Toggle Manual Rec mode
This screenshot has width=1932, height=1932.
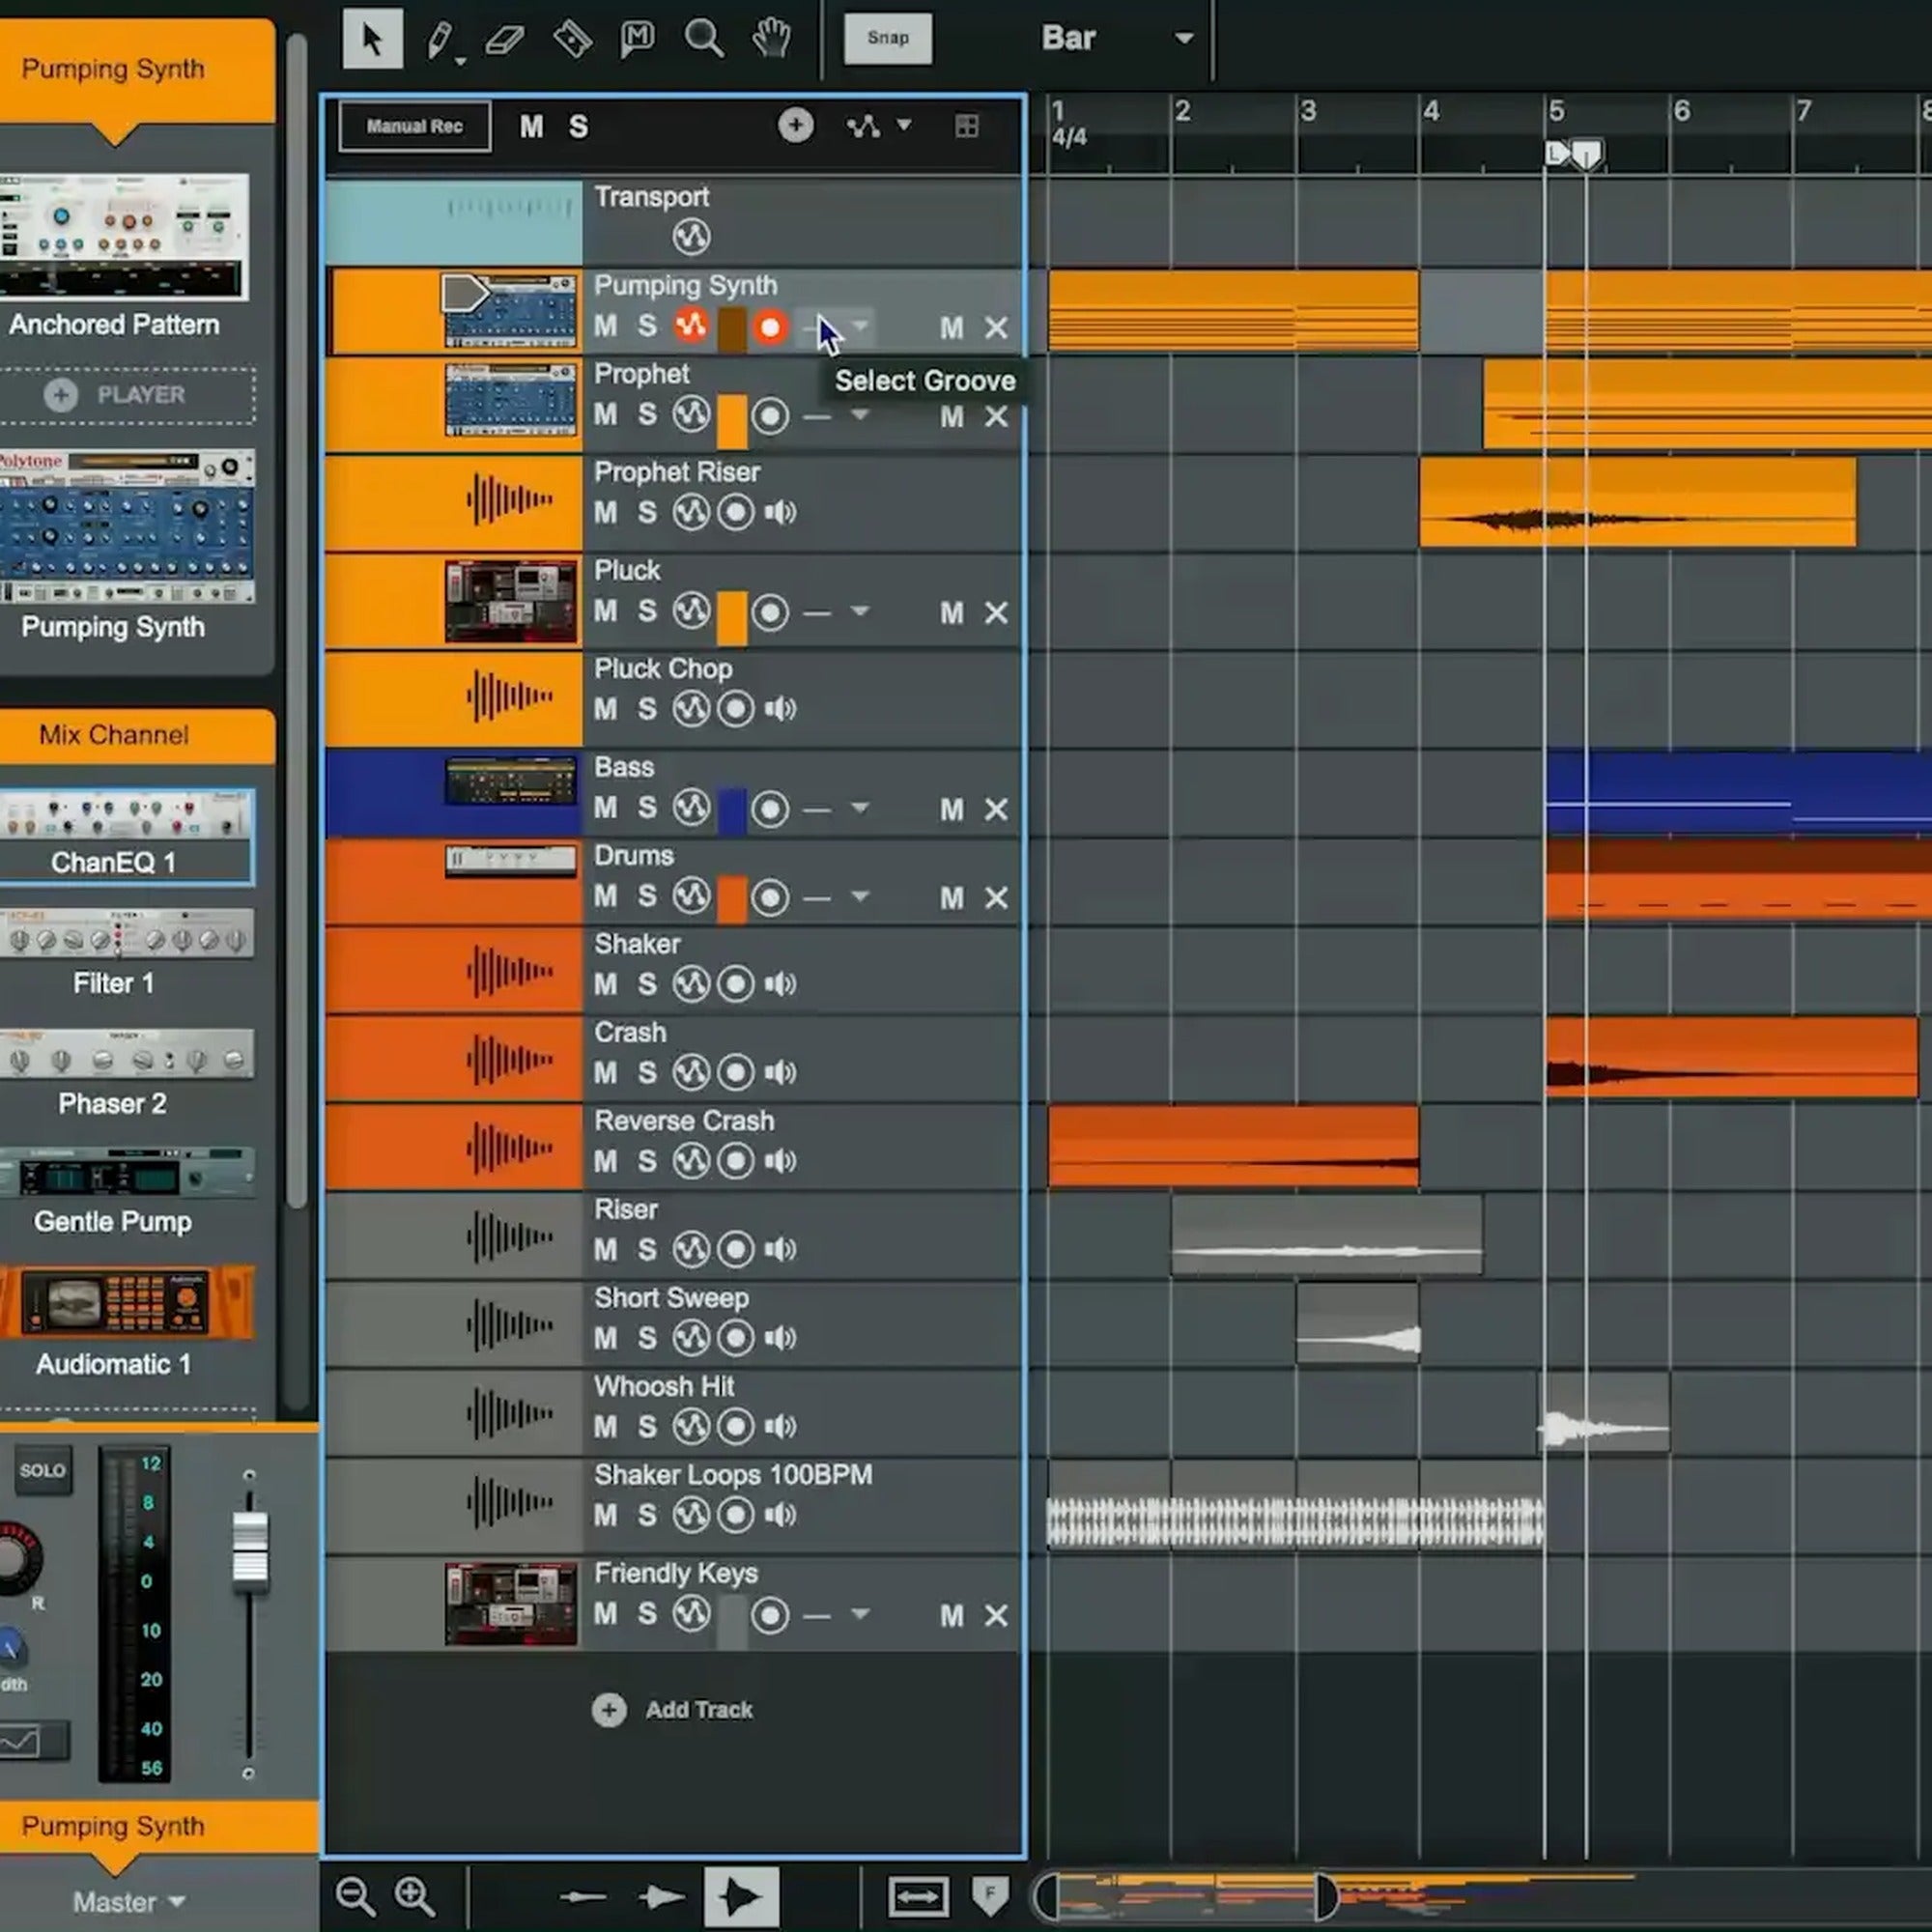point(415,126)
